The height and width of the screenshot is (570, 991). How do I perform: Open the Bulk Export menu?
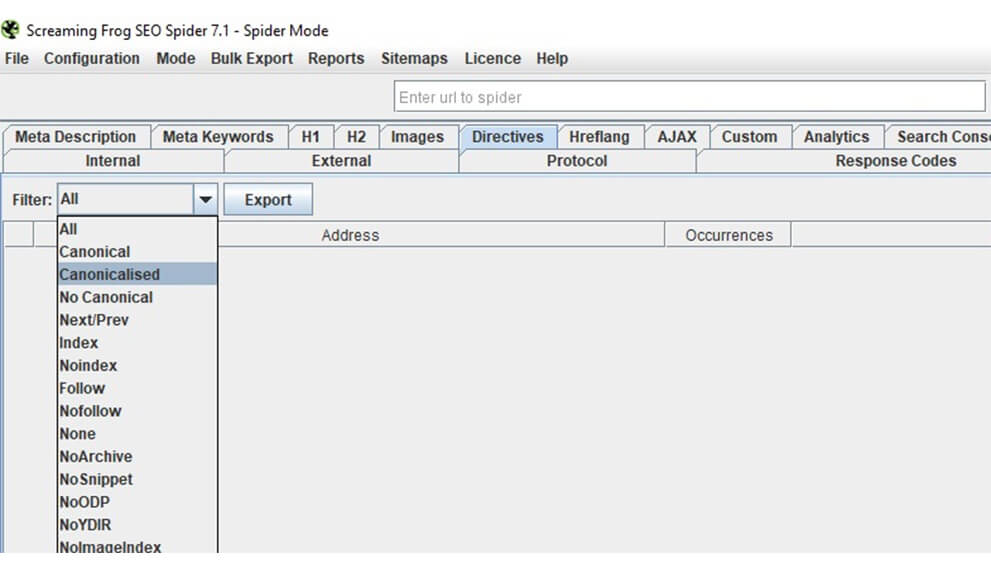point(252,58)
